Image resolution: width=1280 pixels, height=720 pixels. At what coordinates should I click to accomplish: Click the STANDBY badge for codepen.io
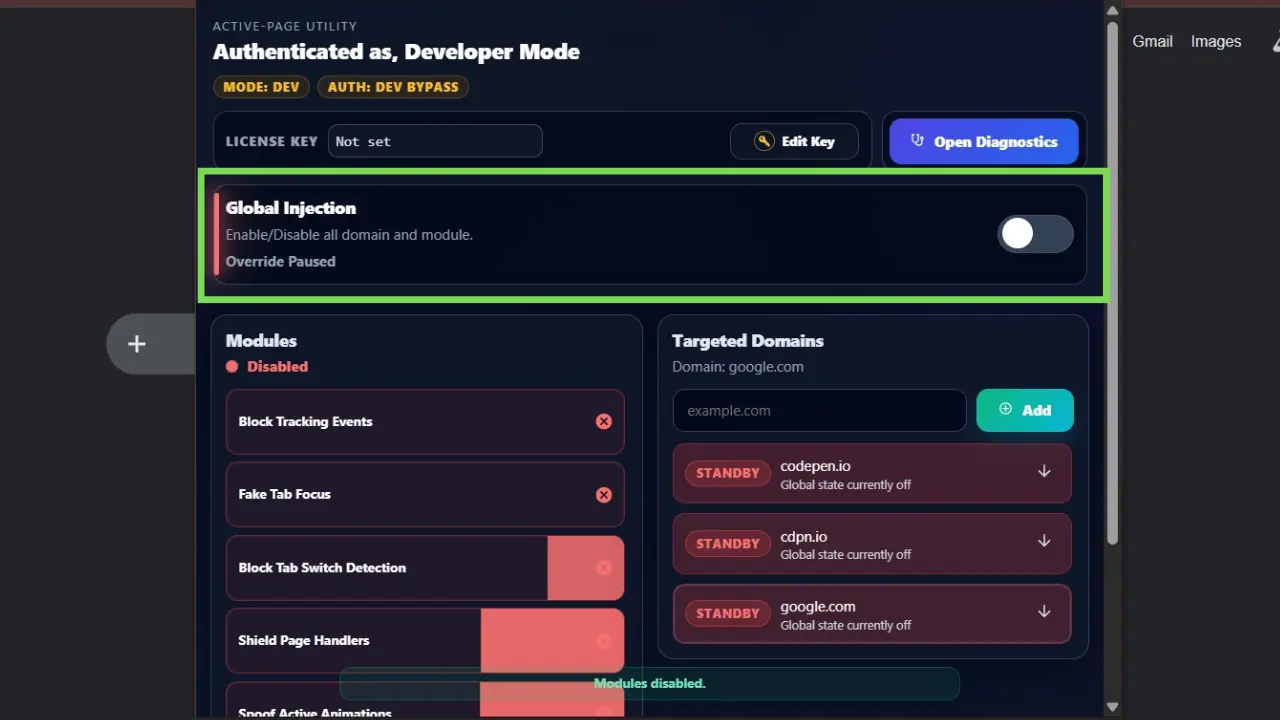point(728,473)
